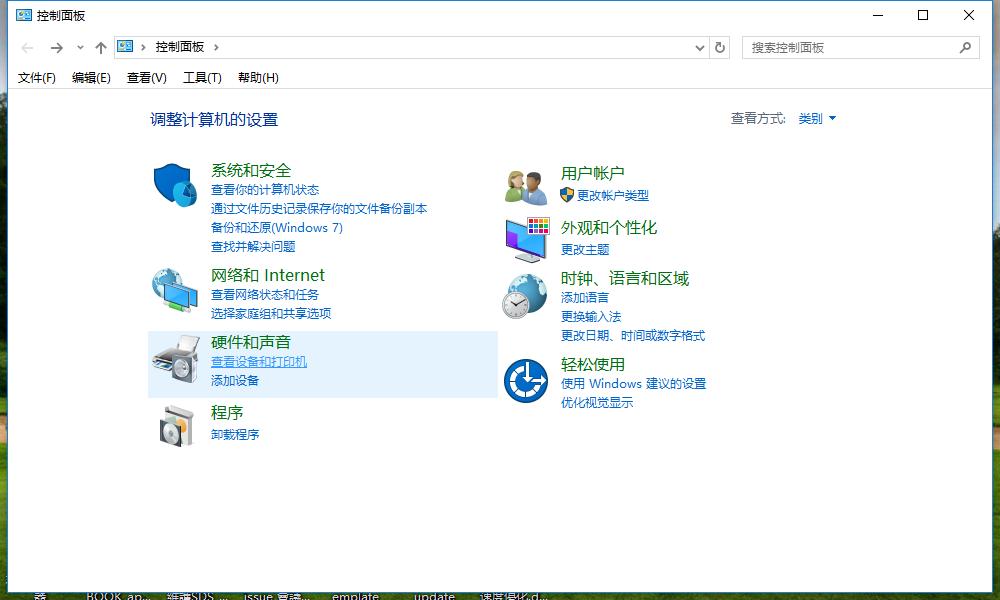Click the back navigation arrow
This screenshot has width=1000, height=600.
click(27, 46)
